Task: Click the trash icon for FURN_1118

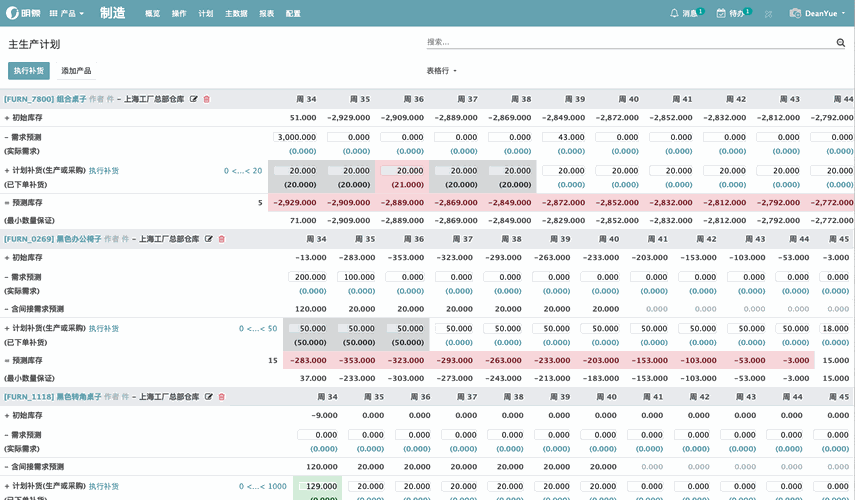Action: pos(222,397)
